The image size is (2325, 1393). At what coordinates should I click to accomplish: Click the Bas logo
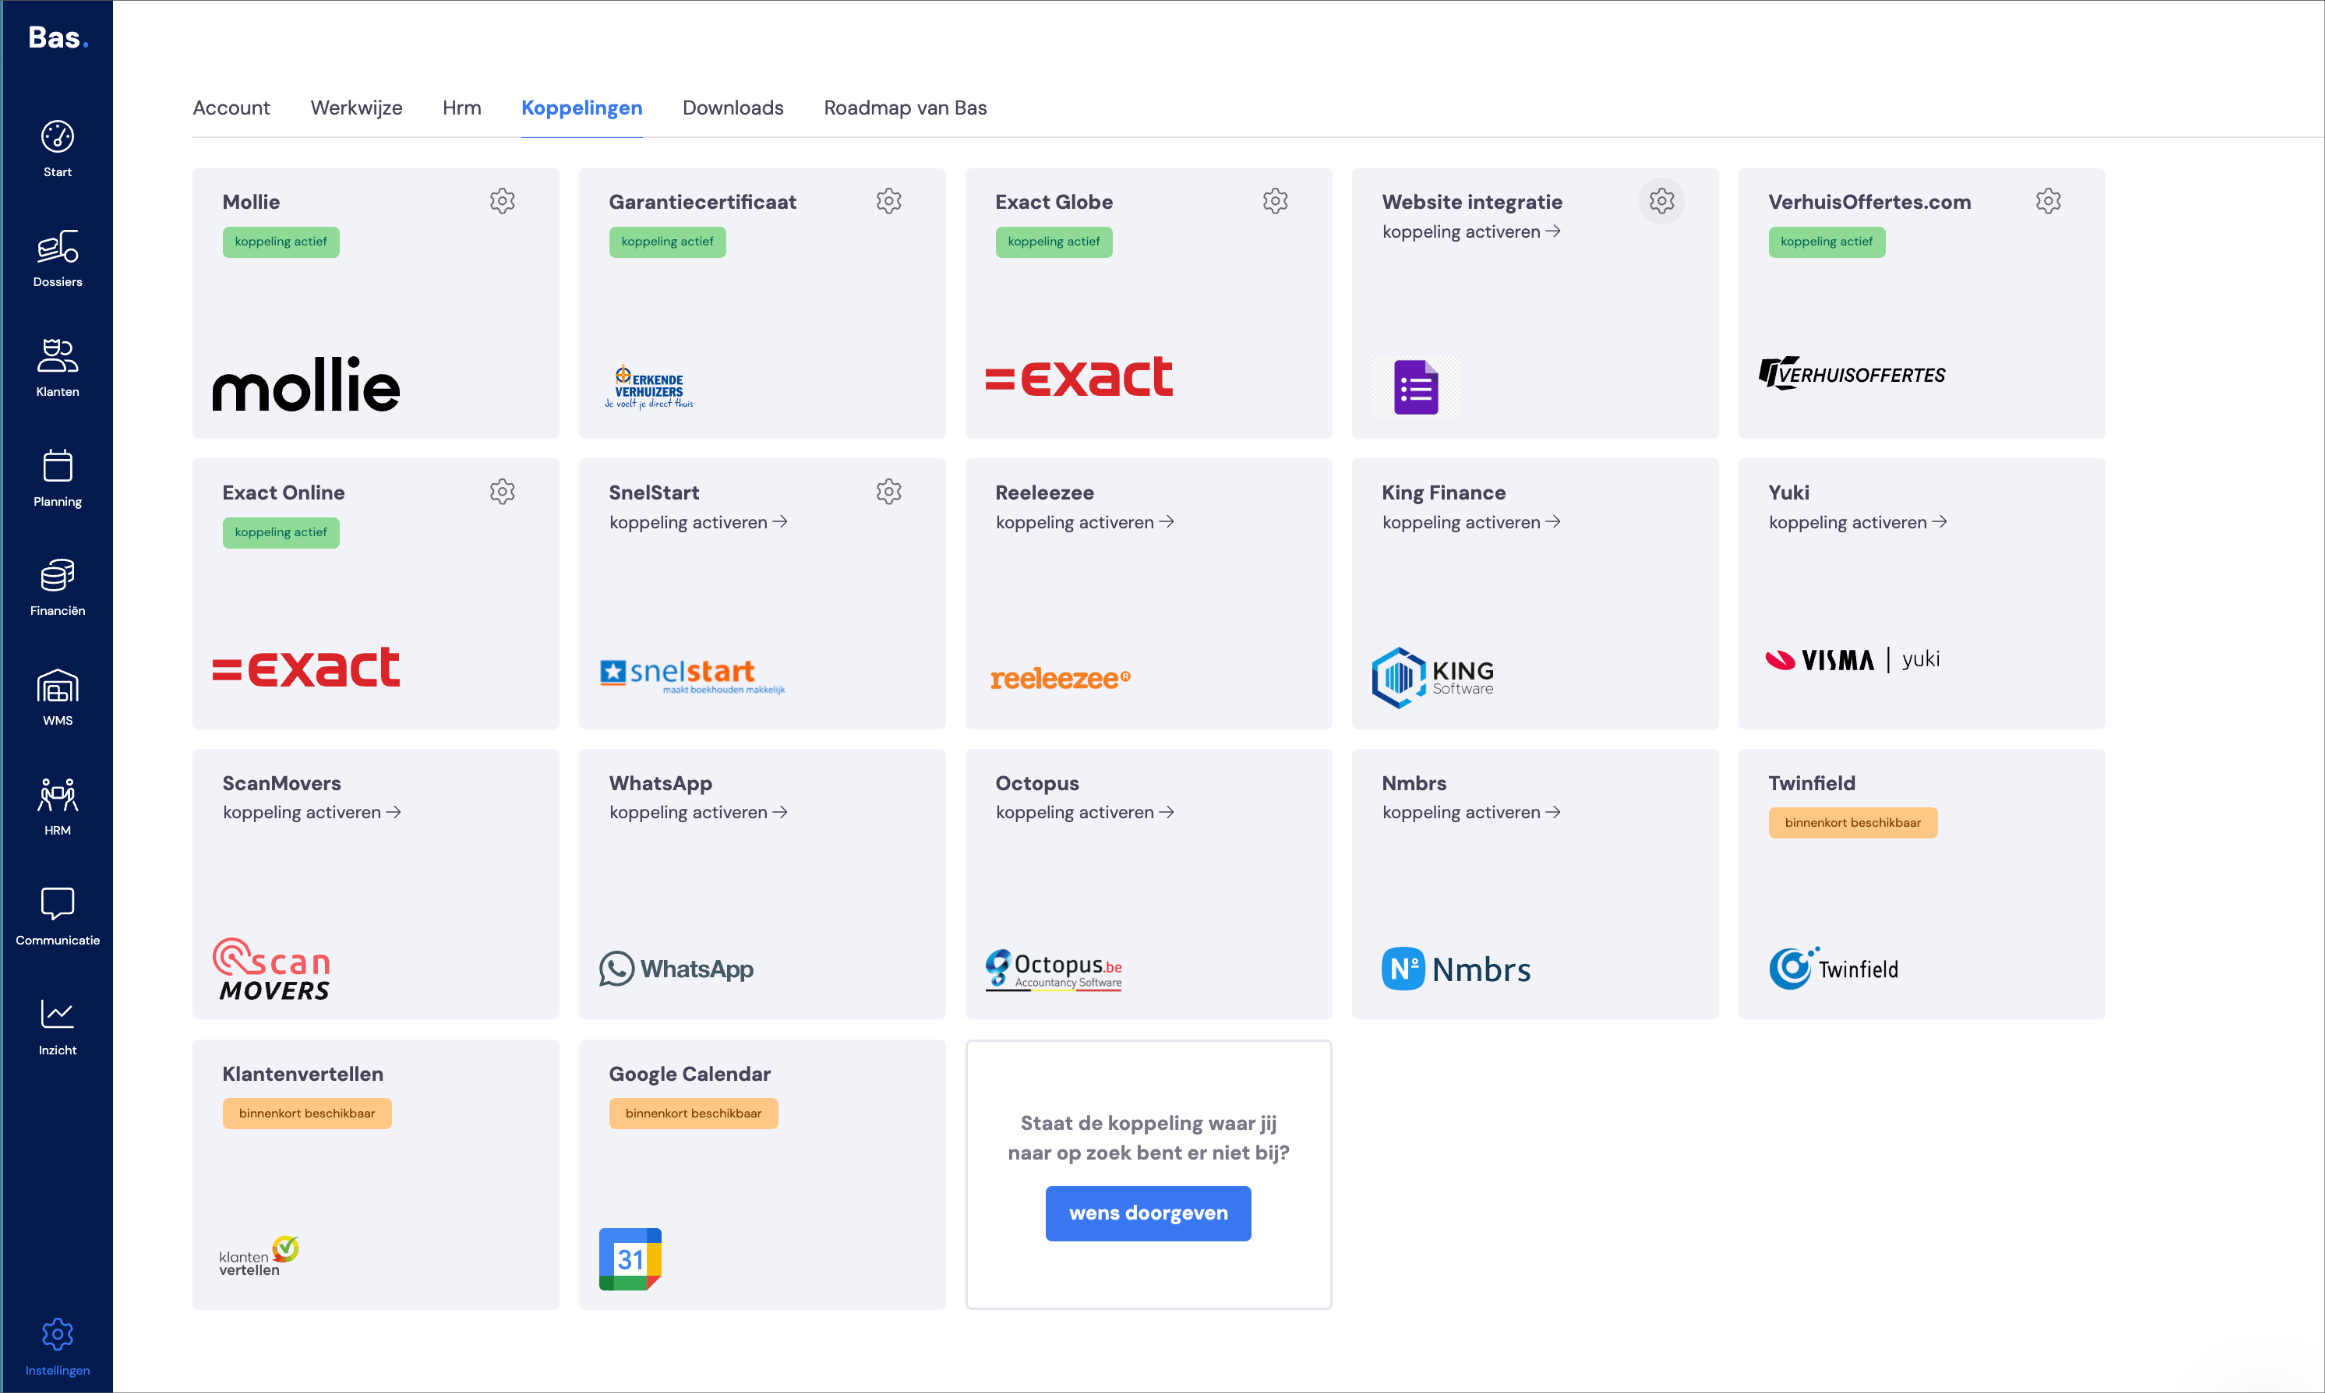58,38
